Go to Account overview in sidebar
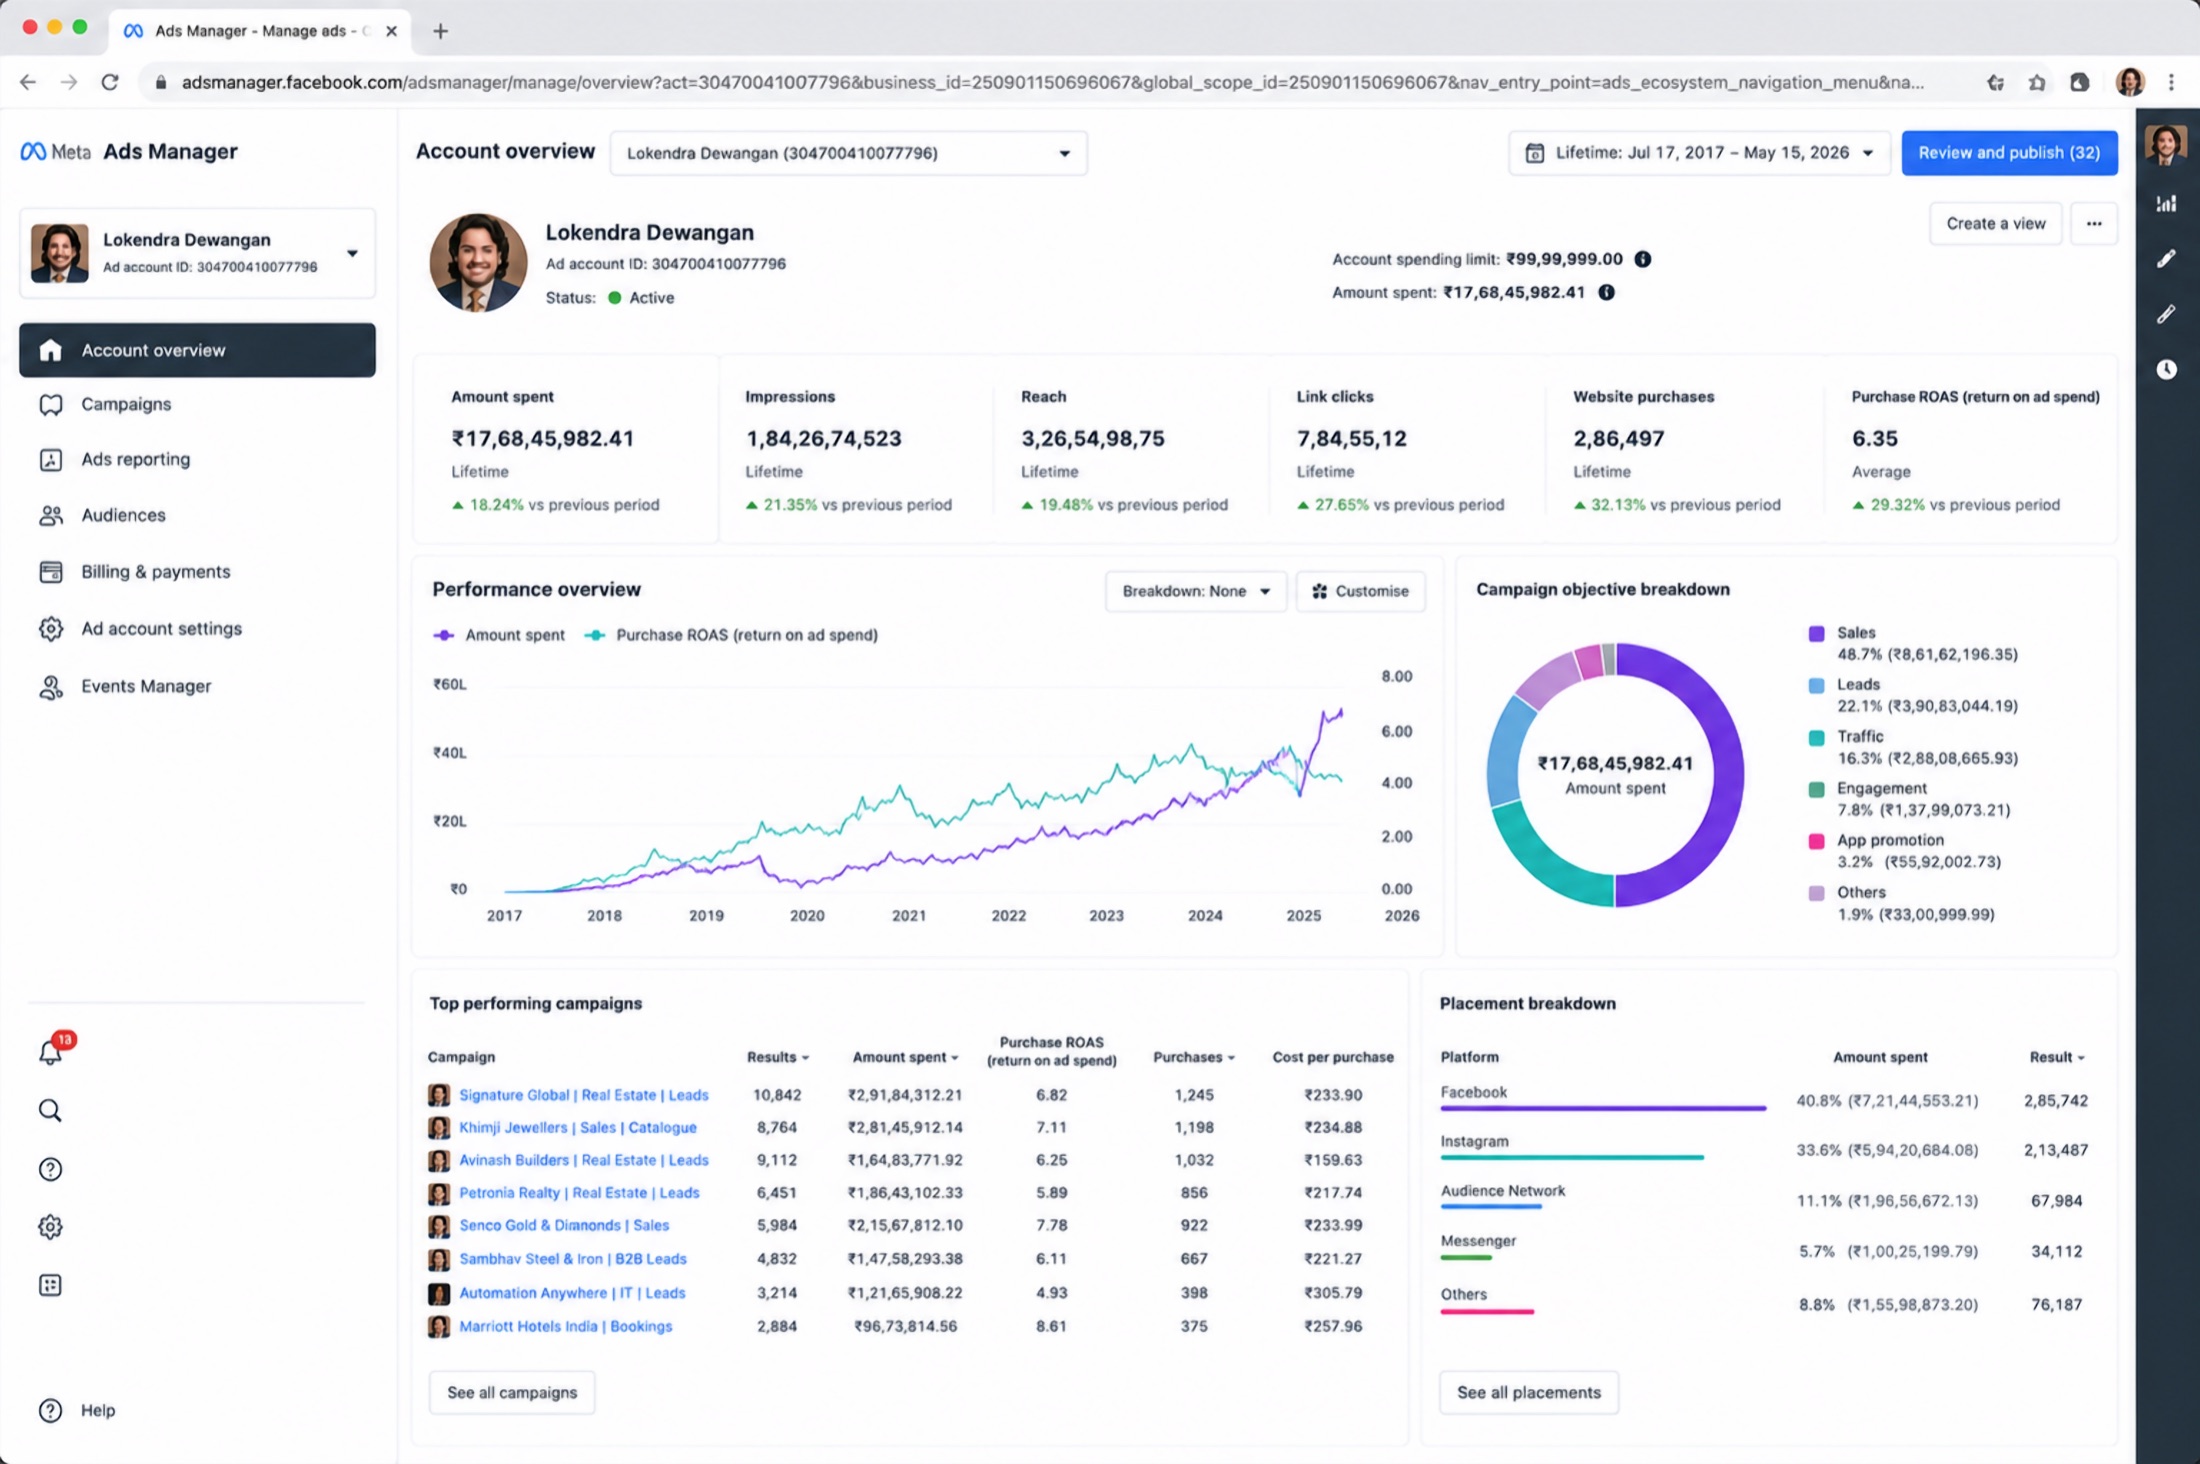This screenshot has width=2200, height=1464. click(197, 350)
